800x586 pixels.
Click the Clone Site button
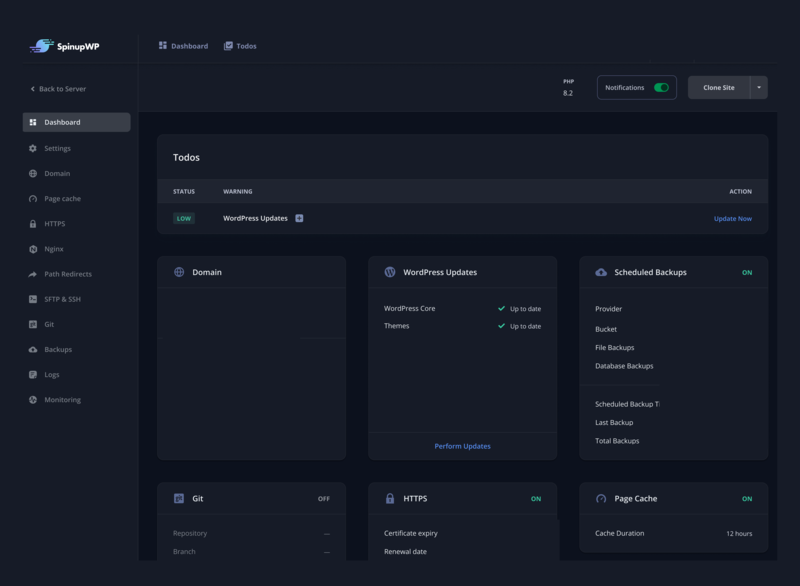719,88
